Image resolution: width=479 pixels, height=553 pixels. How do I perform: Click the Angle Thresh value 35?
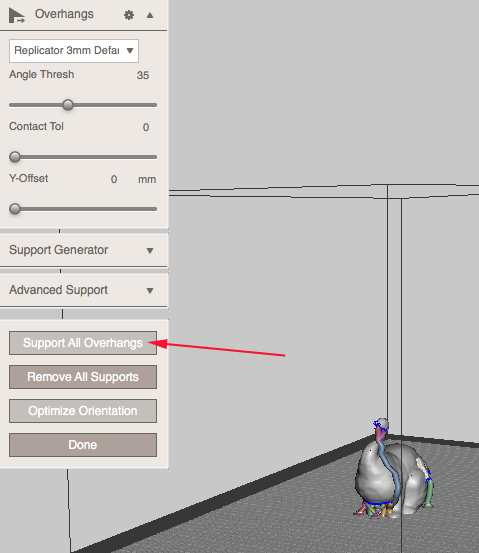[x=143, y=75]
